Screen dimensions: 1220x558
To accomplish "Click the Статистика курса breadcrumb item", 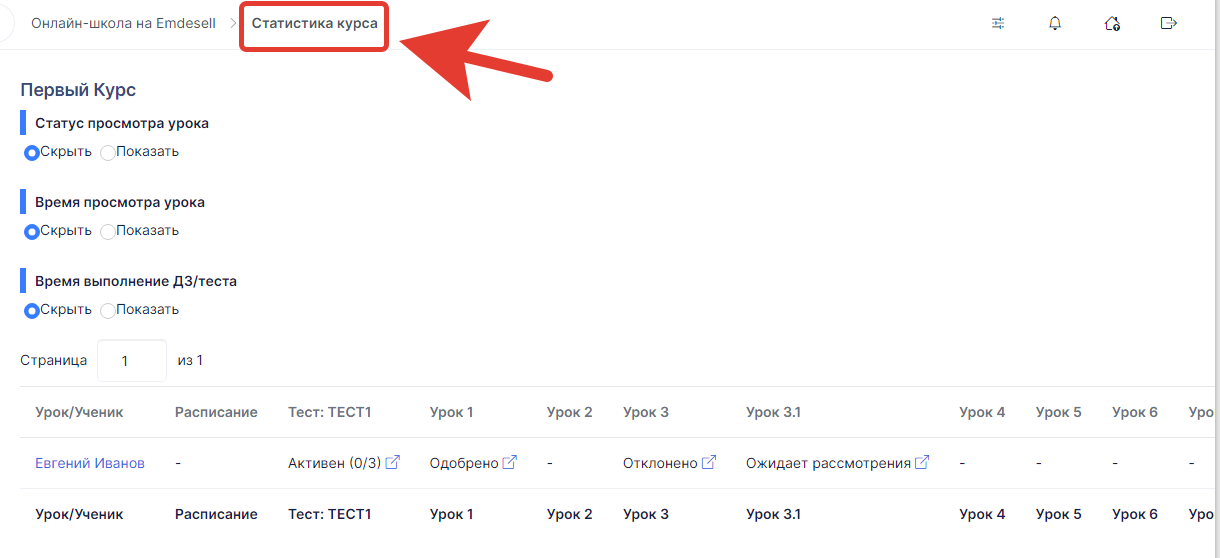I will click(314, 22).
